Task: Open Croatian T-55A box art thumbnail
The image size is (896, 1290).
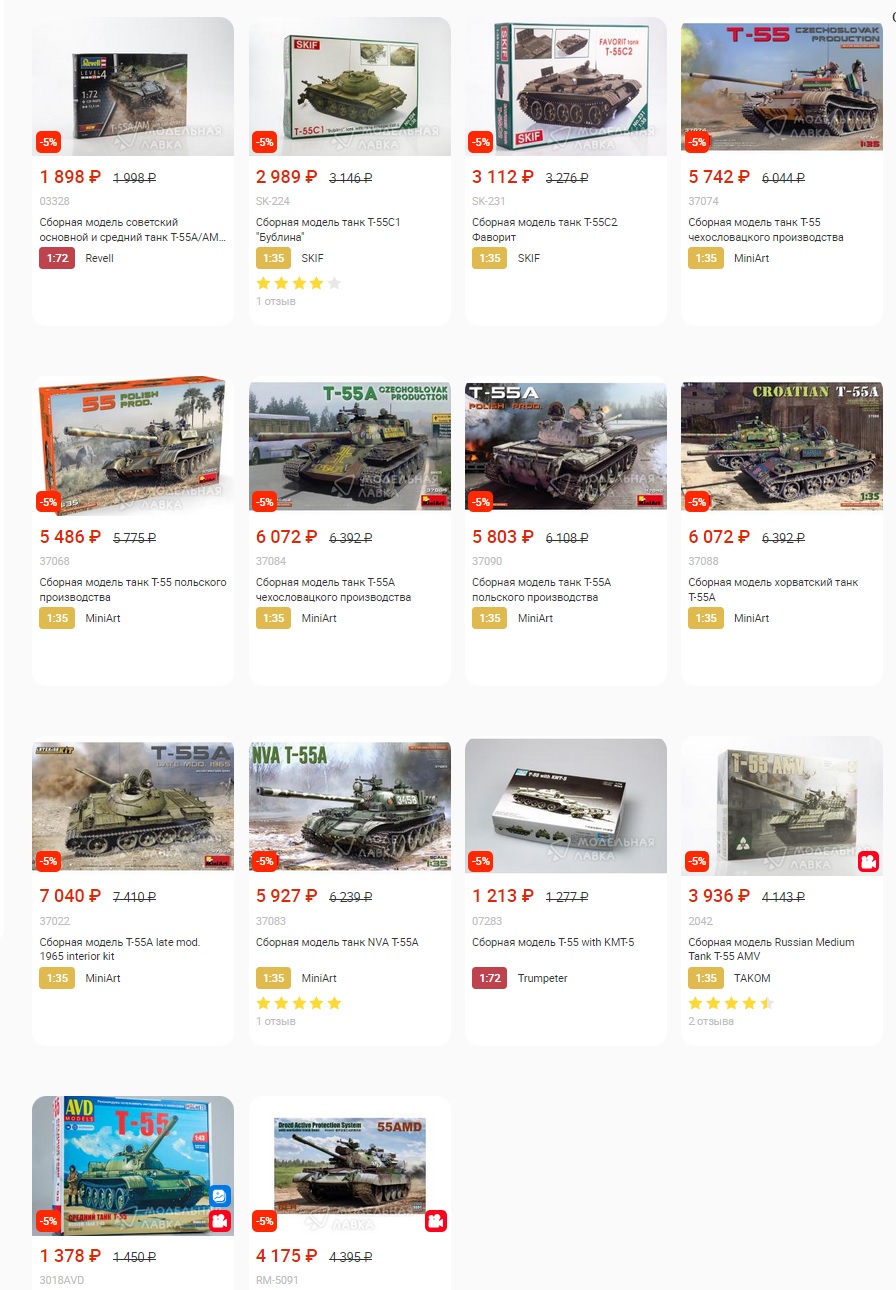Action: pos(782,446)
